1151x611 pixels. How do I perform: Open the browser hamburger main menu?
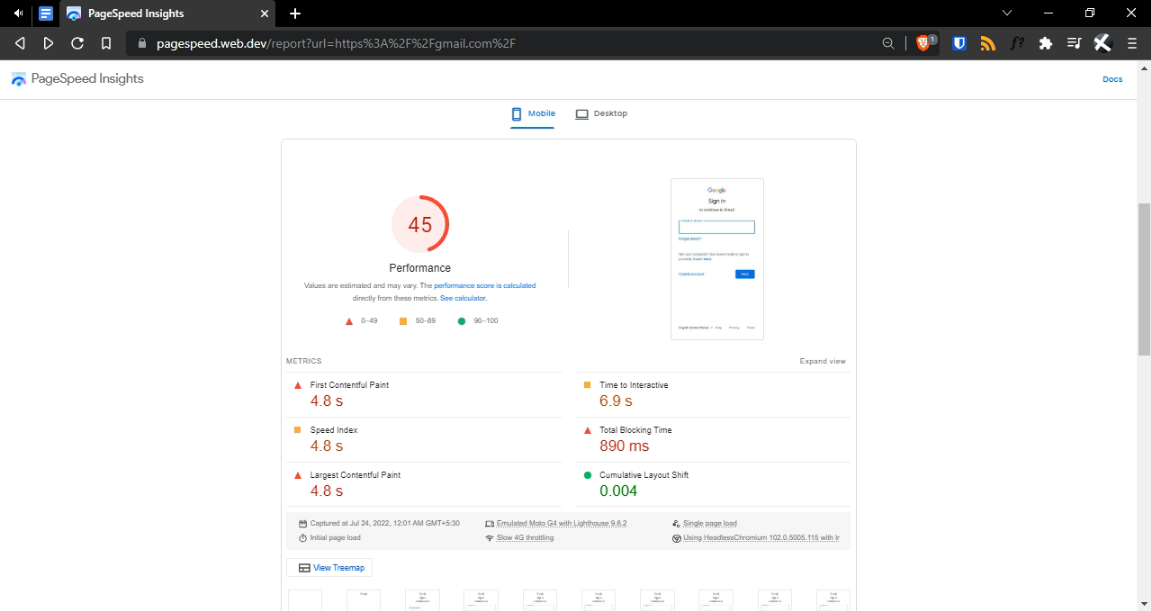point(1132,43)
